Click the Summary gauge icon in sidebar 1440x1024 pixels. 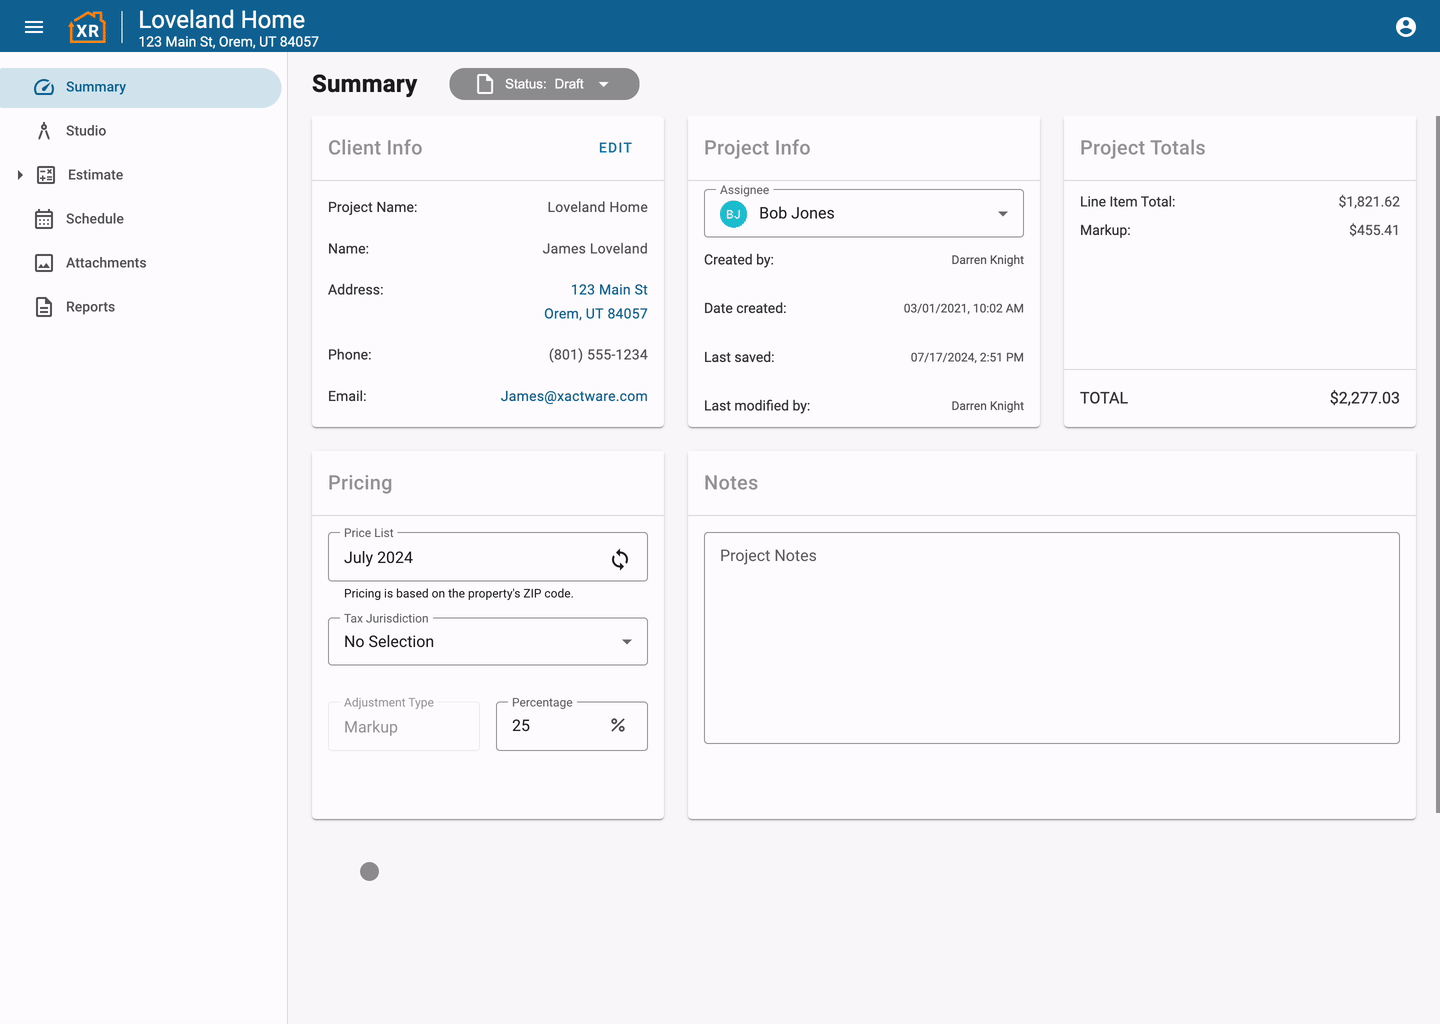44,87
